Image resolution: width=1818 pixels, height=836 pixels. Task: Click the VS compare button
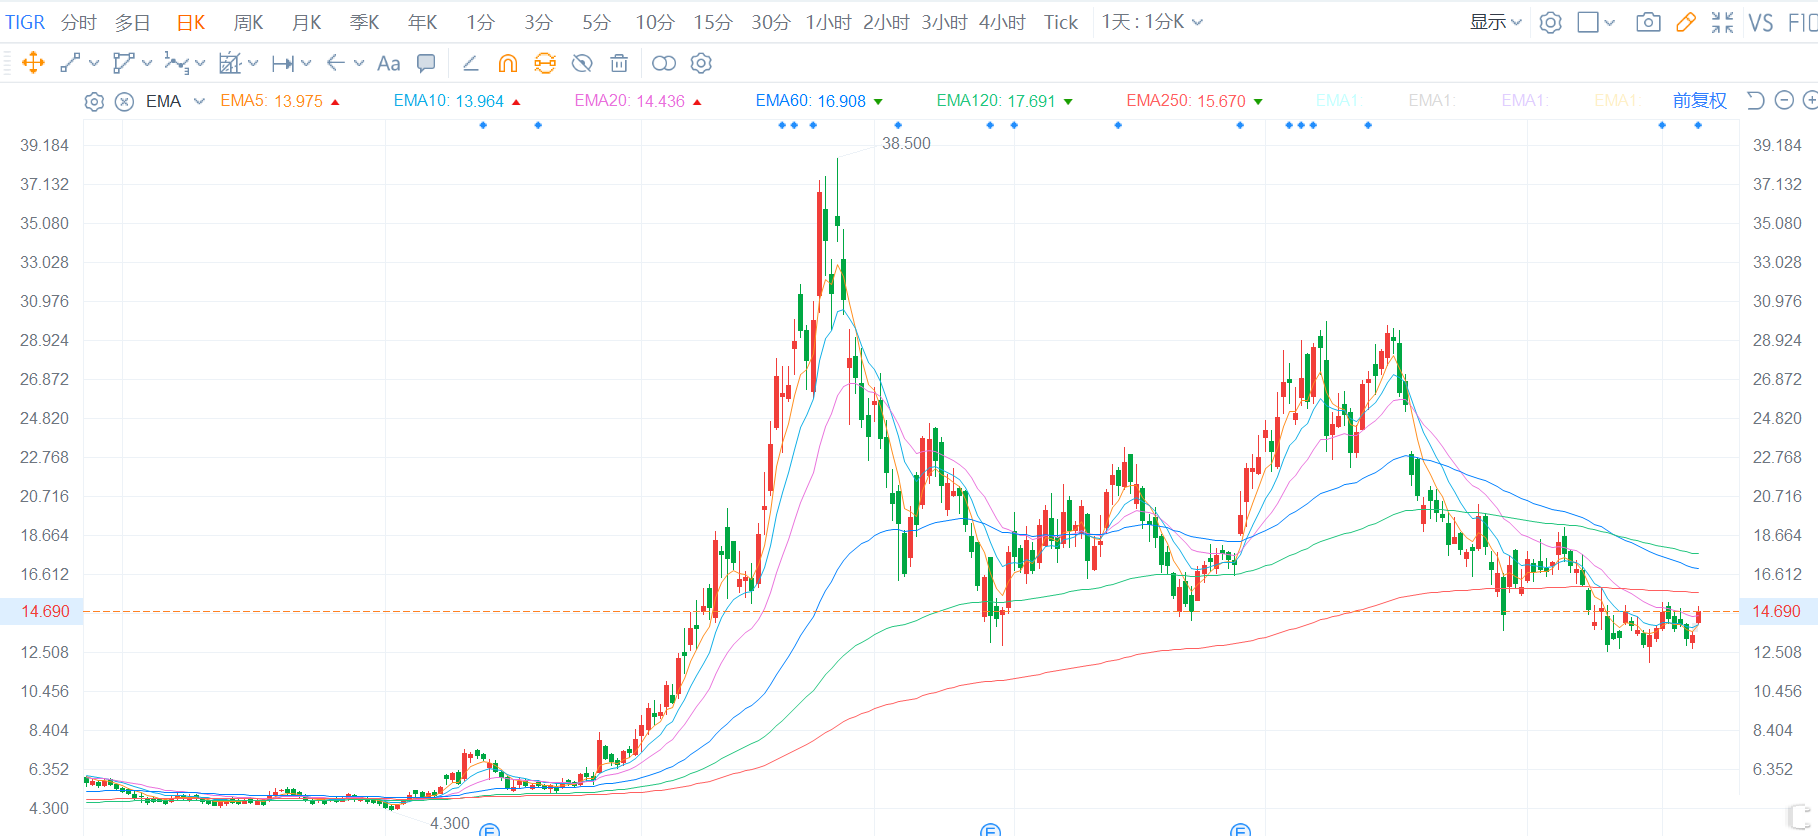point(1760,22)
